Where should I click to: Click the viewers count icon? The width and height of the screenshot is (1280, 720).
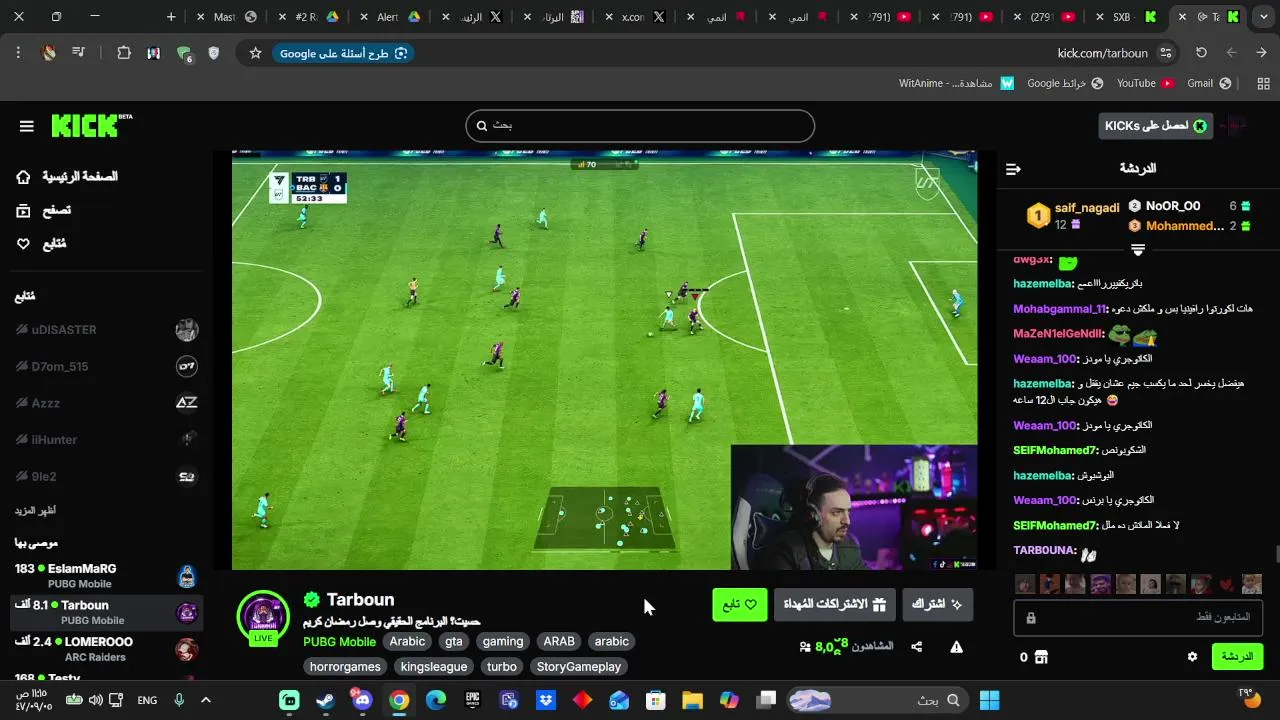805,647
